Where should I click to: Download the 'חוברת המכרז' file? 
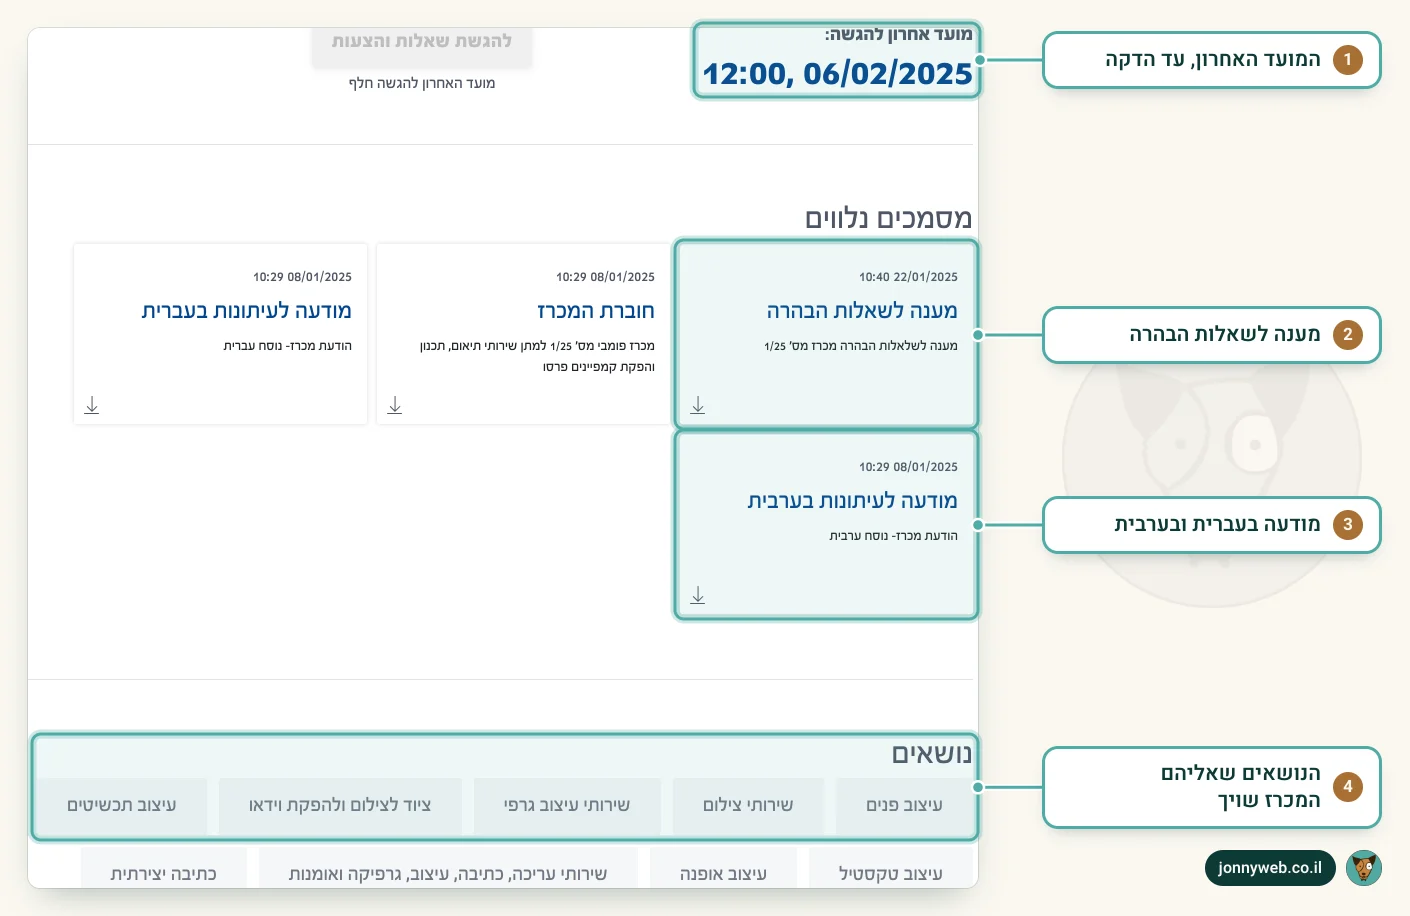tap(395, 405)
